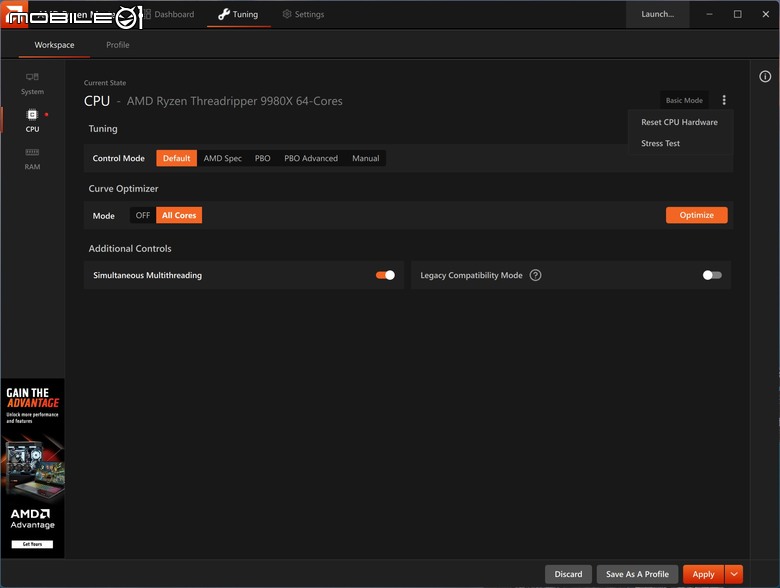
Task: Open the Settings tab
Action: tap(303, 14)
